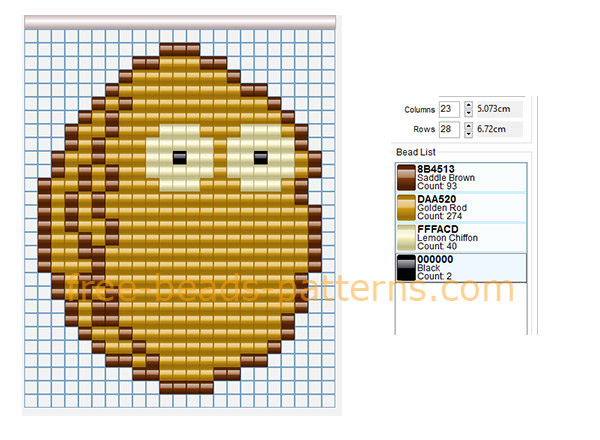The image size is (600, 440).
Task: Click the 'Bead List' heading
Action: click(x=416, y=152)
